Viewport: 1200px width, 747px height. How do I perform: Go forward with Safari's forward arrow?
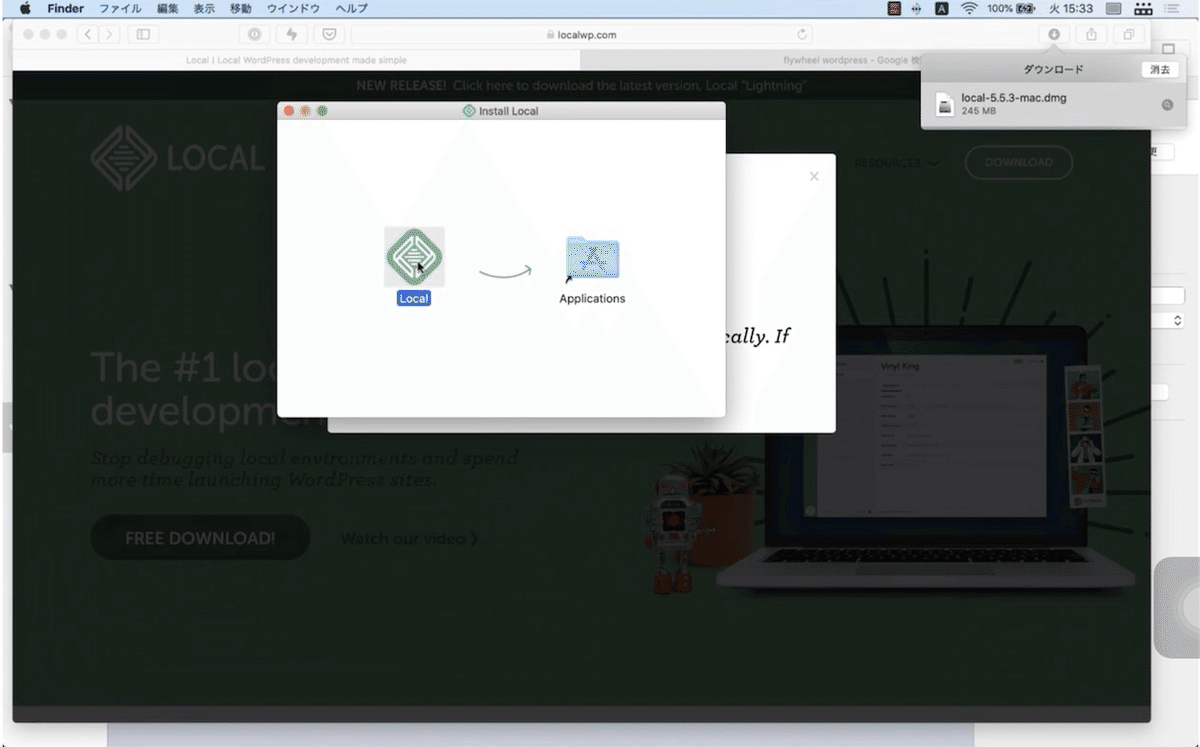(107, 34)
